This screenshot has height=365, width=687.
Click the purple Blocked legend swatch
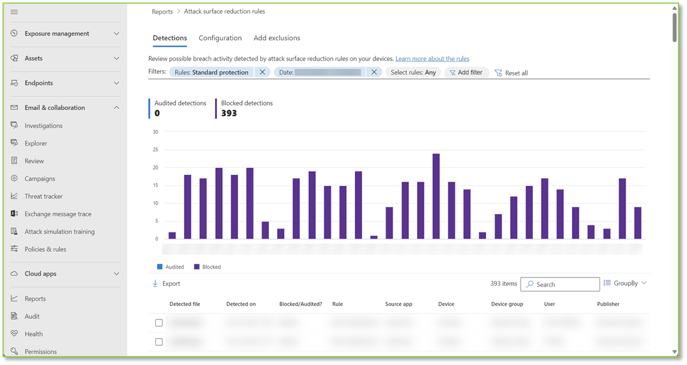pos(197,266)
